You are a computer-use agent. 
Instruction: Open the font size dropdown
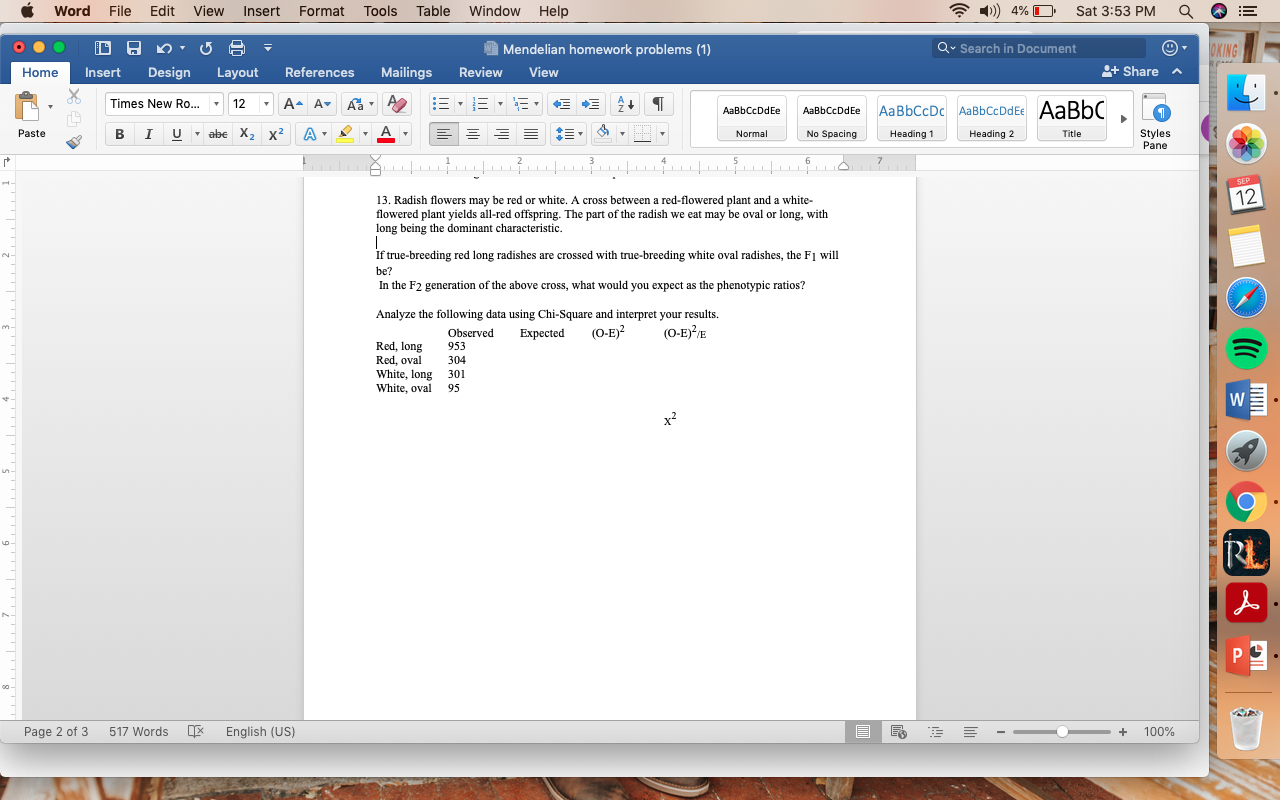tap(265, 103)
